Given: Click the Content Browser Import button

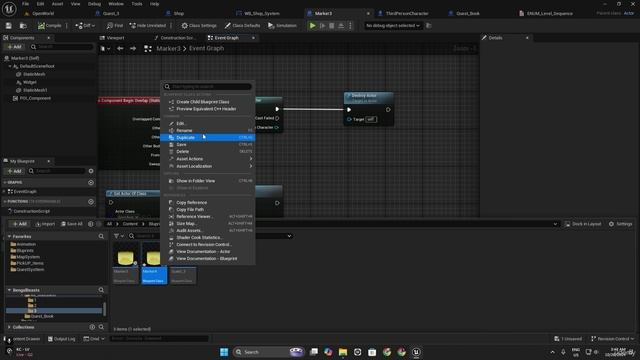Looking at the screenshot, I should 45,224.
